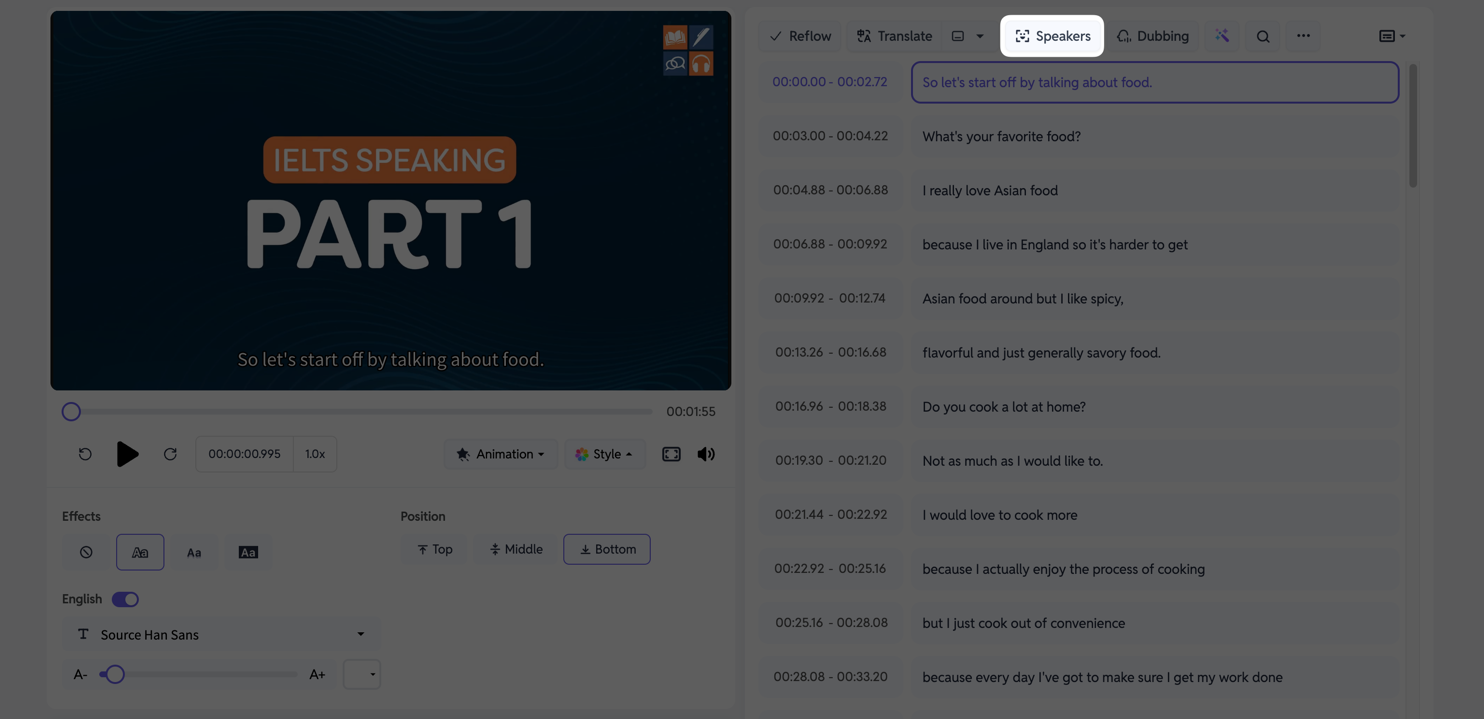1484x719 pixels.
Task: Expand the dropdown arrow beside Translate options
Action: 980,36
